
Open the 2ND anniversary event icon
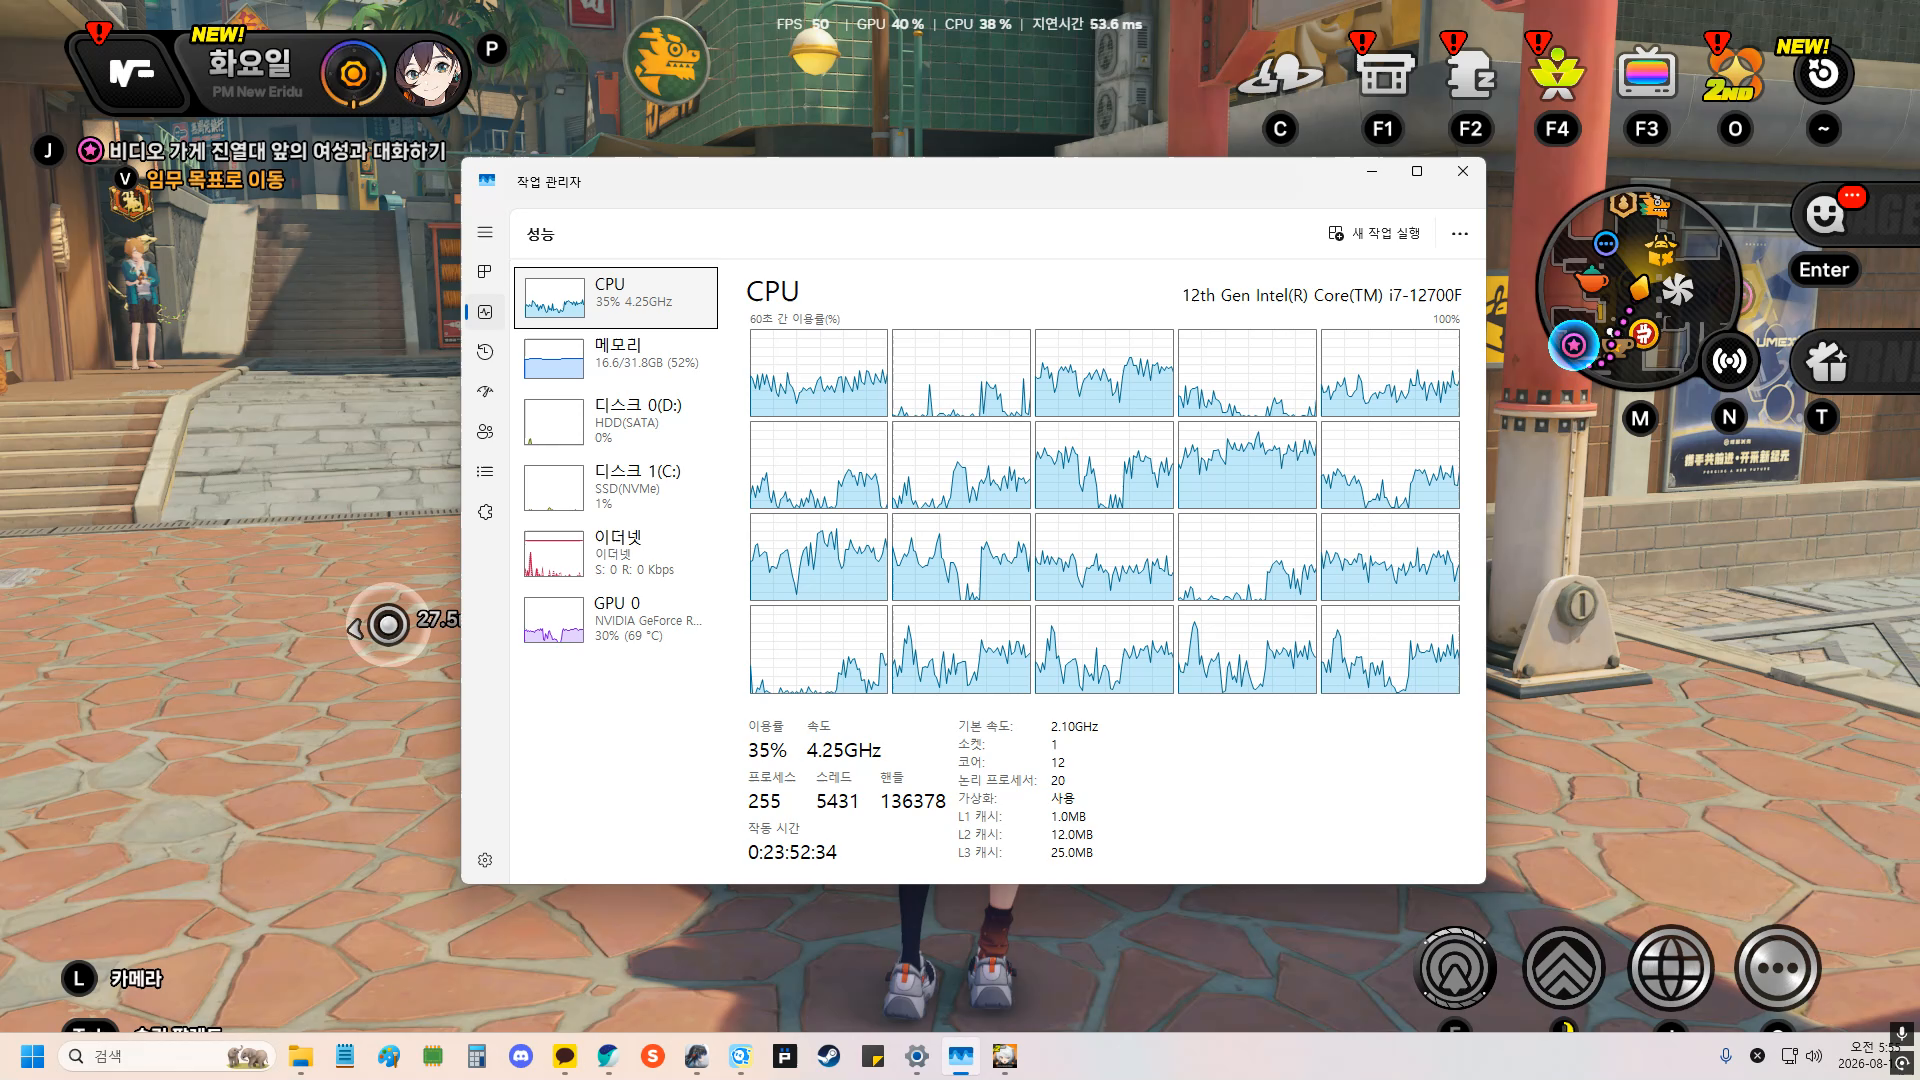[x=1734, y=74]
